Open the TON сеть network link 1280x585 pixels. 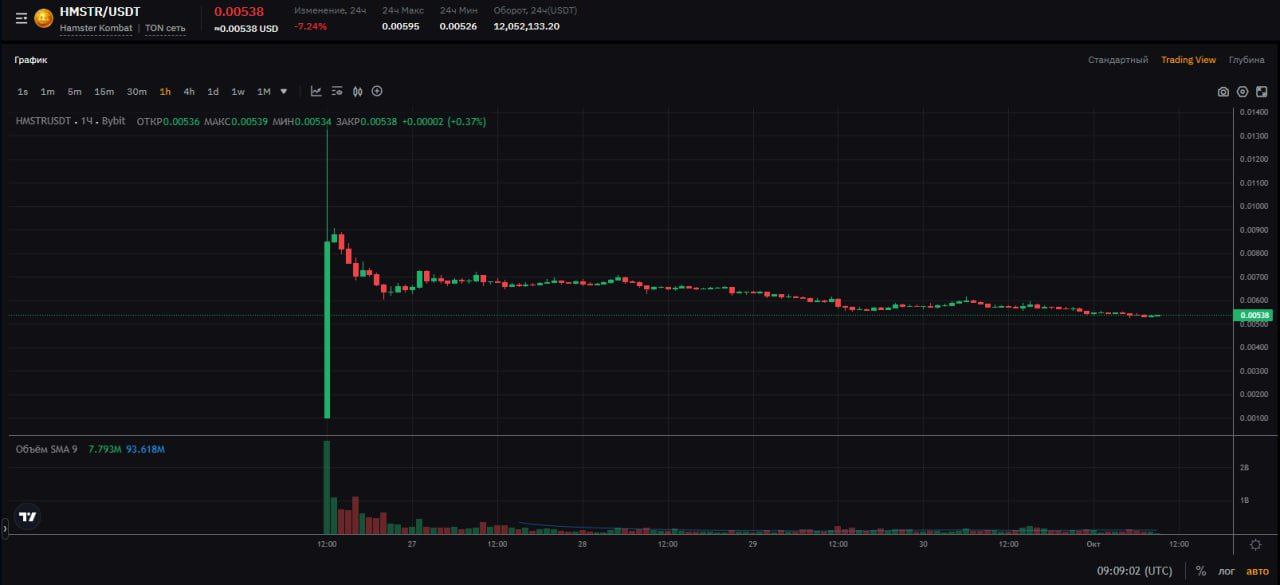click(x=165, y=28)
